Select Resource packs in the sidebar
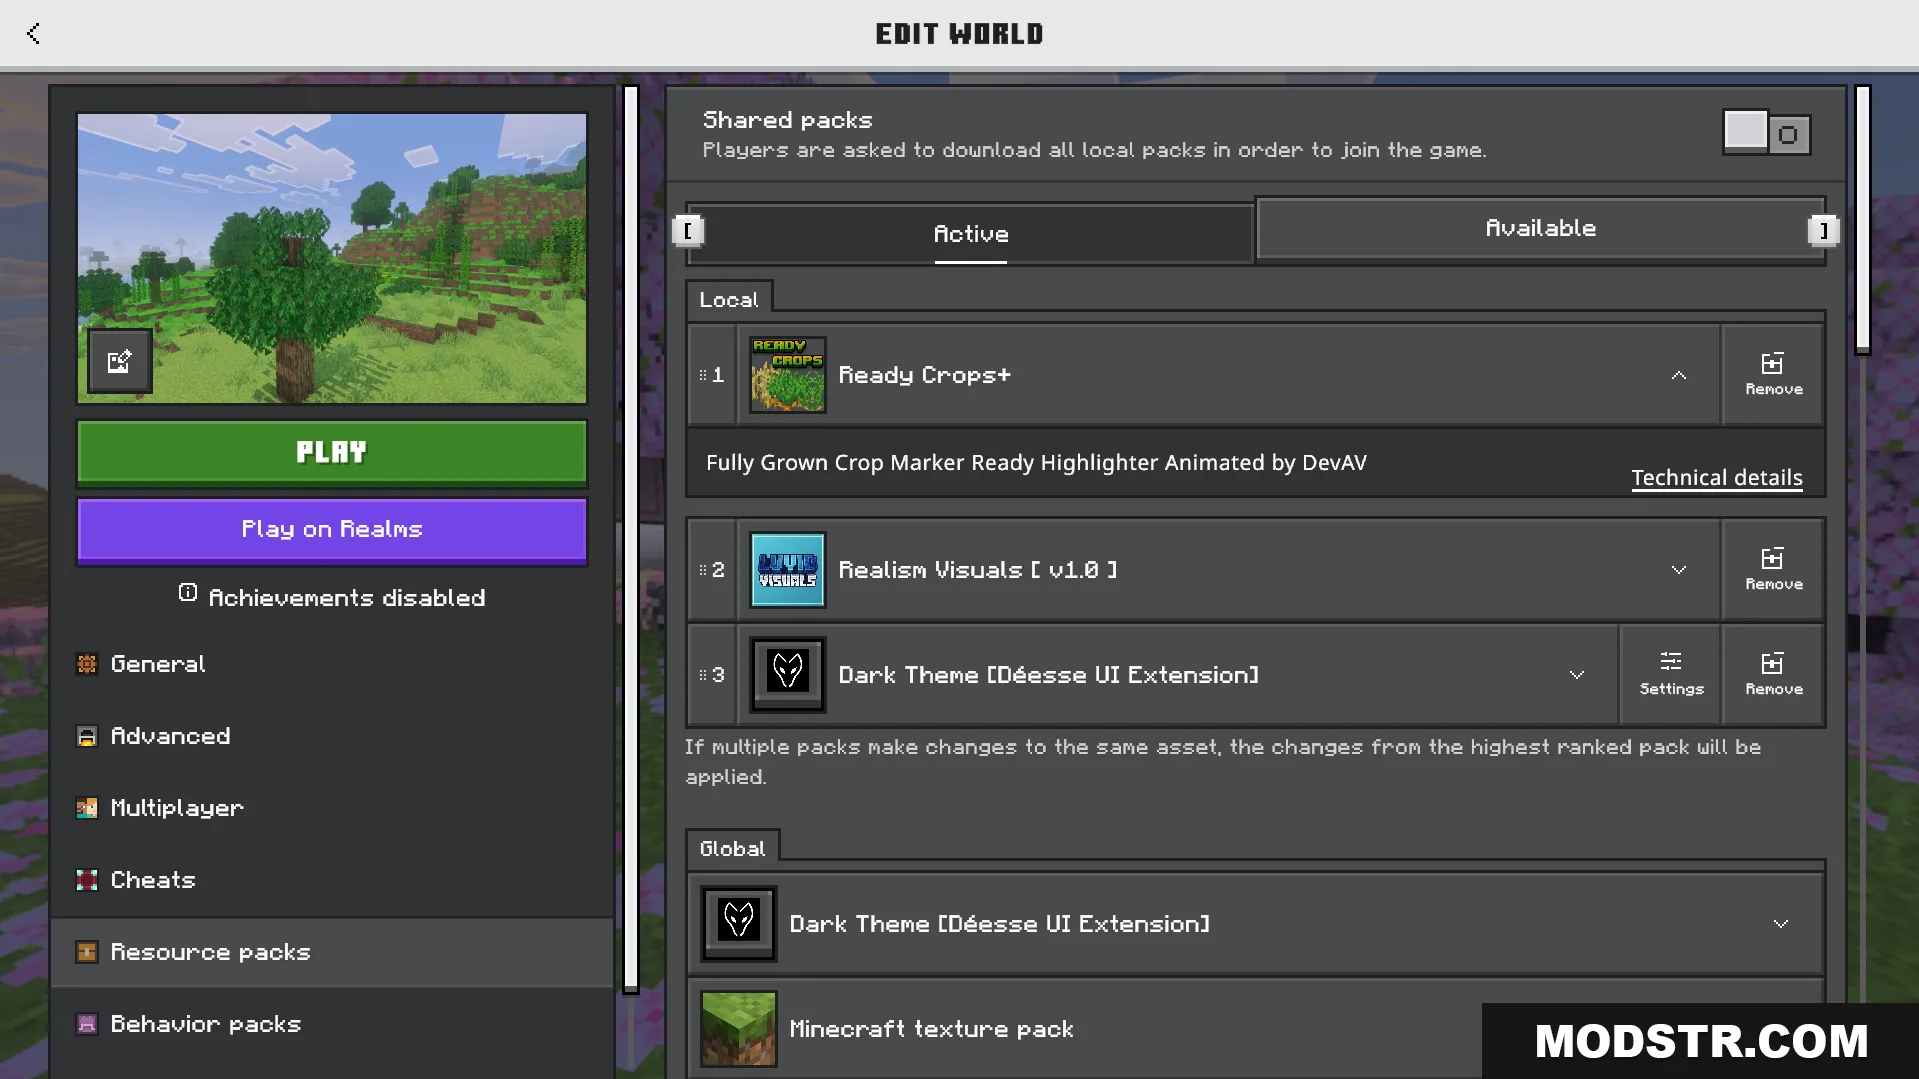 (x=332, y=952)
